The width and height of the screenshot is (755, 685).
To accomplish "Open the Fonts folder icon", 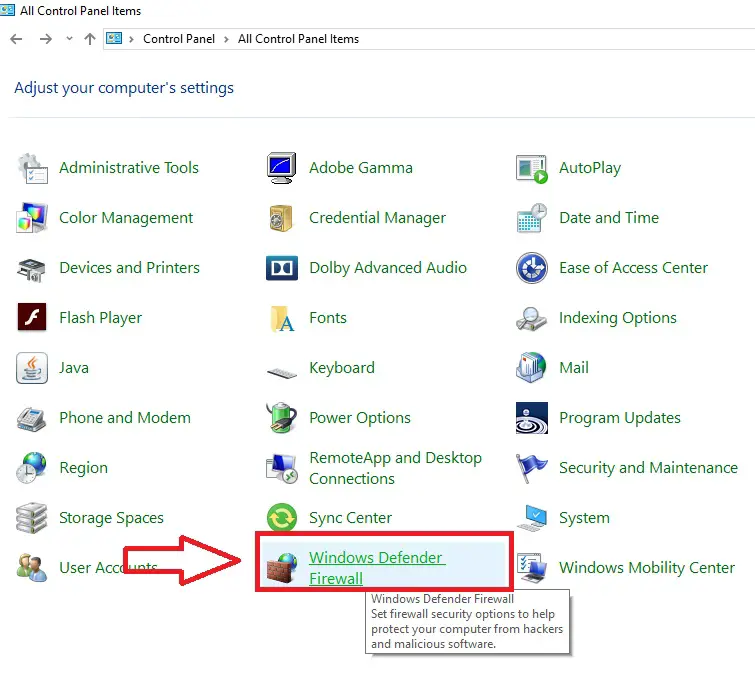I will (282, 318).
